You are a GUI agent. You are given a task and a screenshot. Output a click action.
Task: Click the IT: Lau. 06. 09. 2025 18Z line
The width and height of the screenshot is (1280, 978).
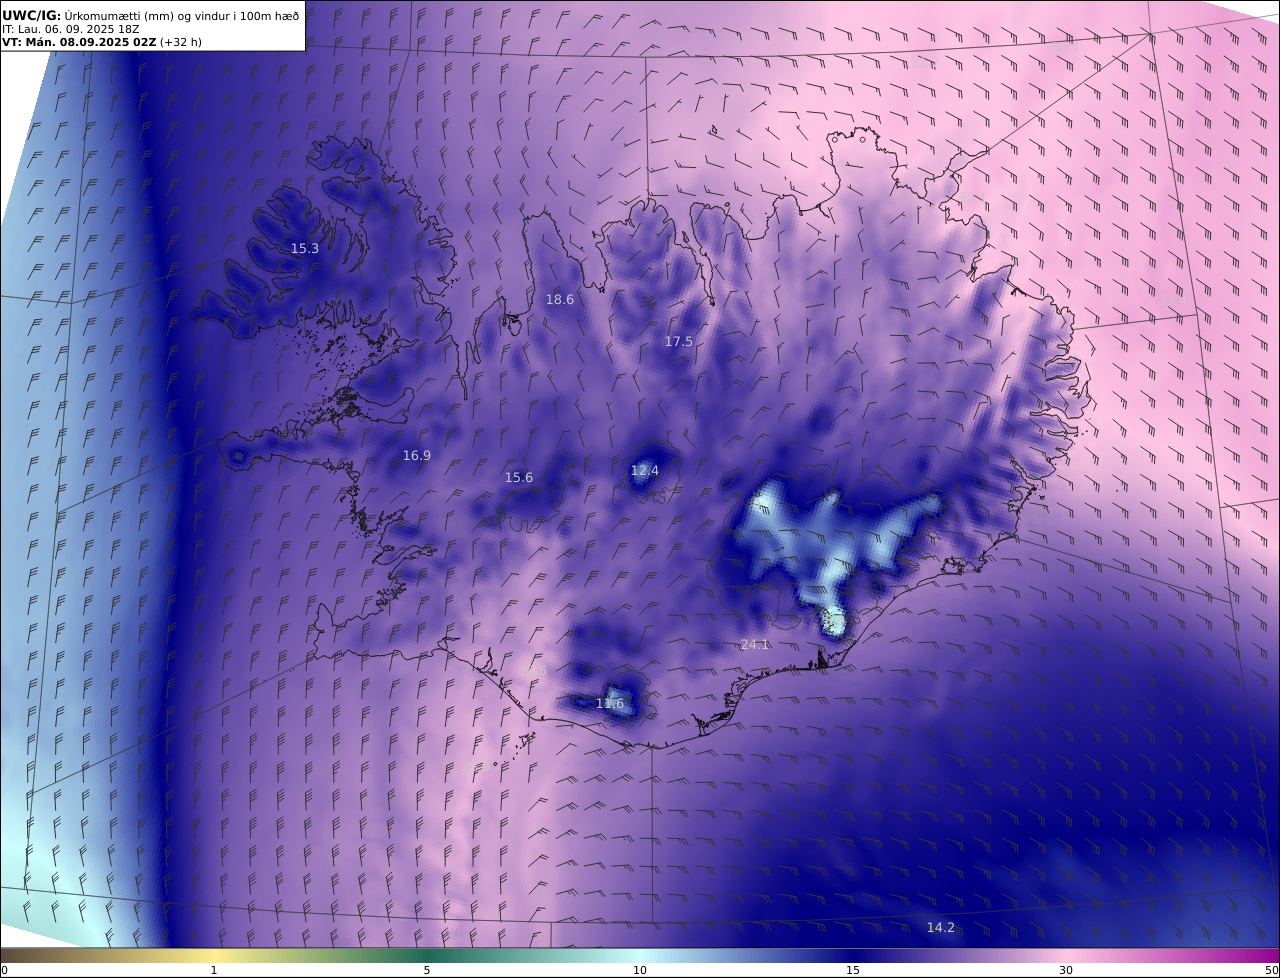point(70,29)
